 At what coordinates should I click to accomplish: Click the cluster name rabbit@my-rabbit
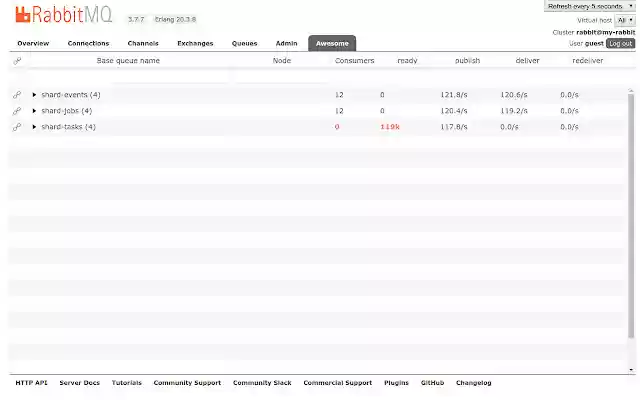[606, 32]
